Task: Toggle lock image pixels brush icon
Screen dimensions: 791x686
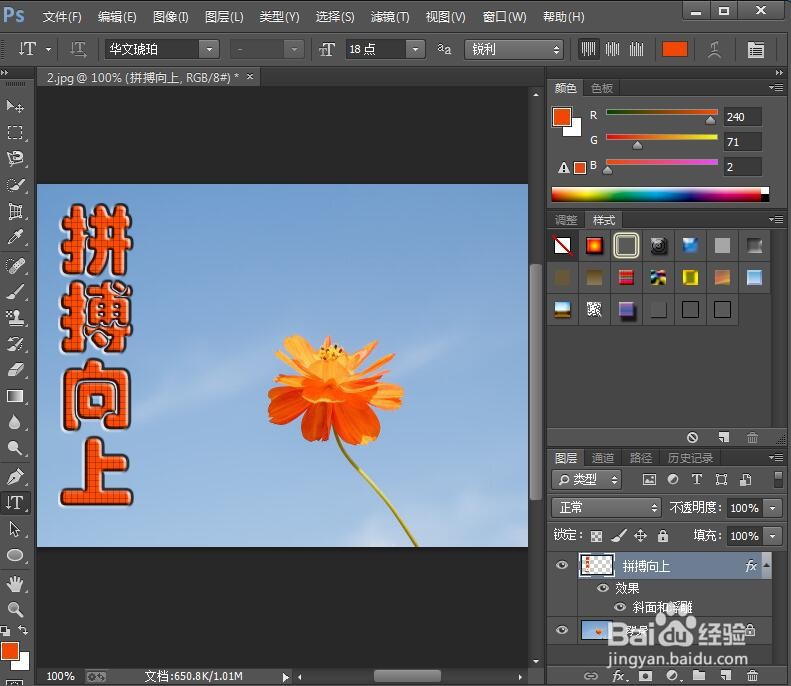Action: point(618,536)
